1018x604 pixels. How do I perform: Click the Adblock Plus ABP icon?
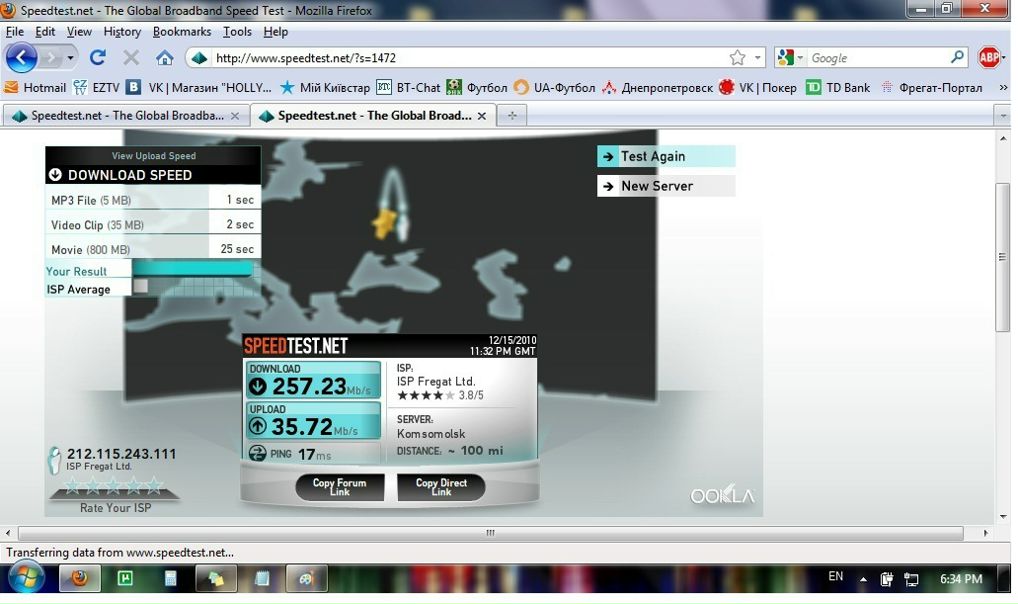pyautogui.click(x=989, y=58)
